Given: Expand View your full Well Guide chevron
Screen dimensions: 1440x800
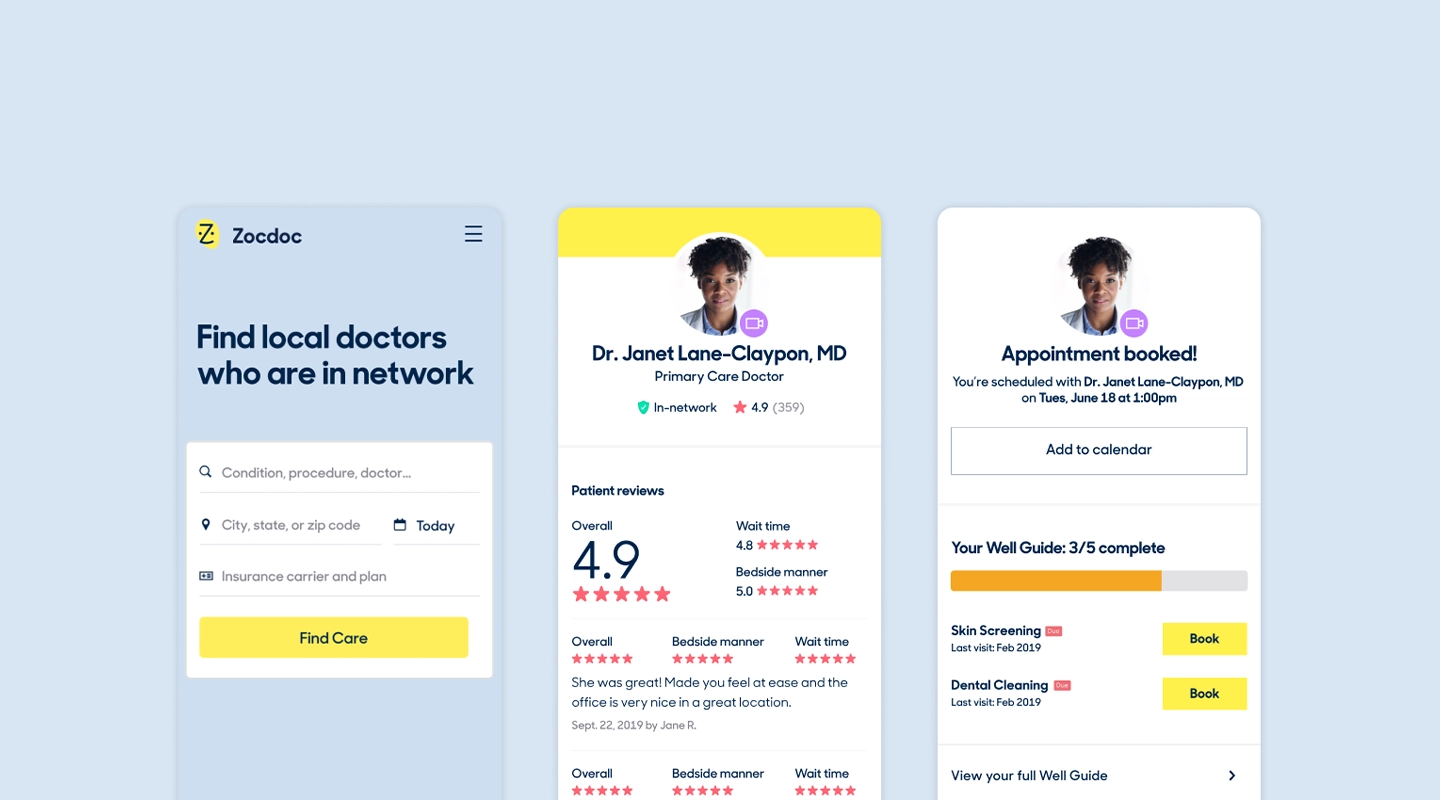Looking at the screenshot, I should point(1232,775).
